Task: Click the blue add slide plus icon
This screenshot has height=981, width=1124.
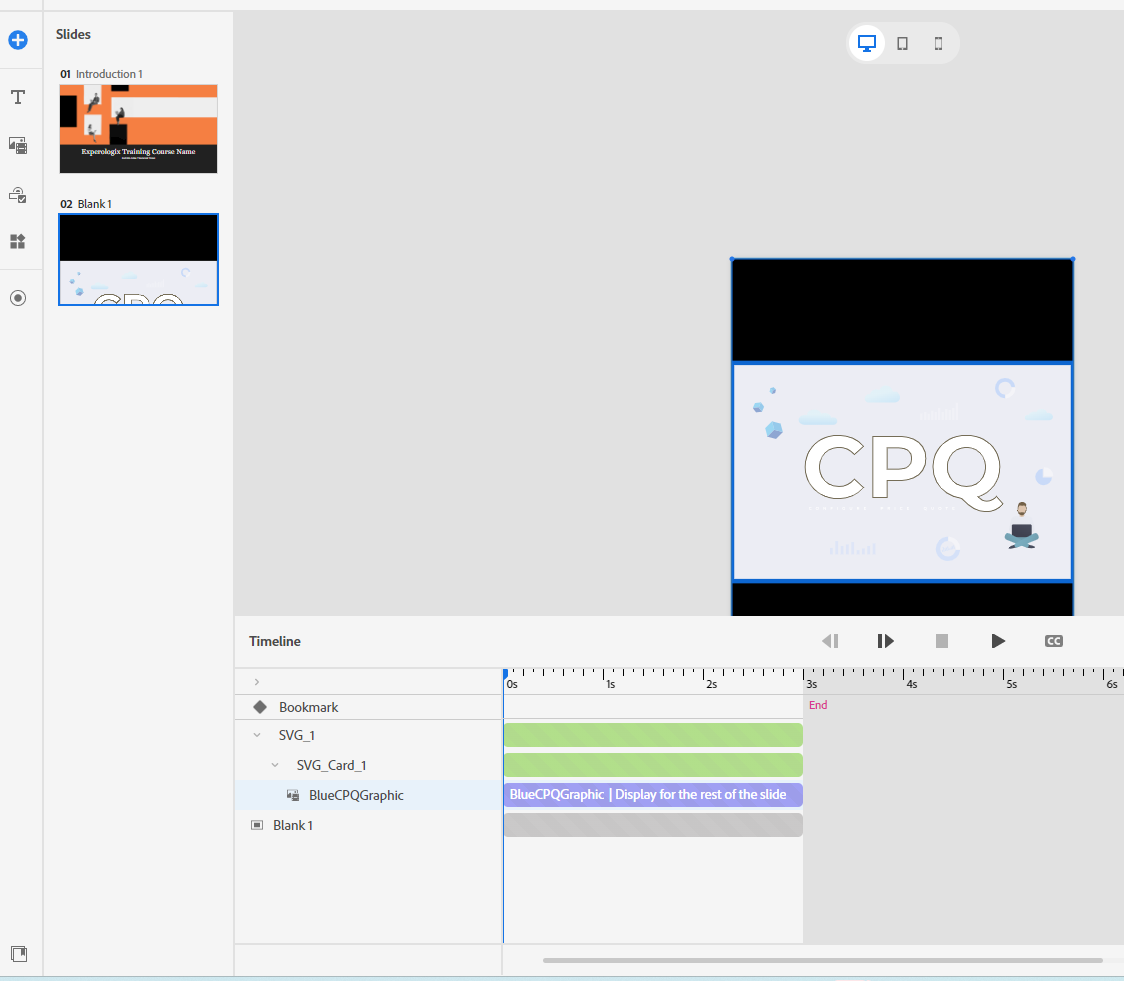Action: click(18, 41)
